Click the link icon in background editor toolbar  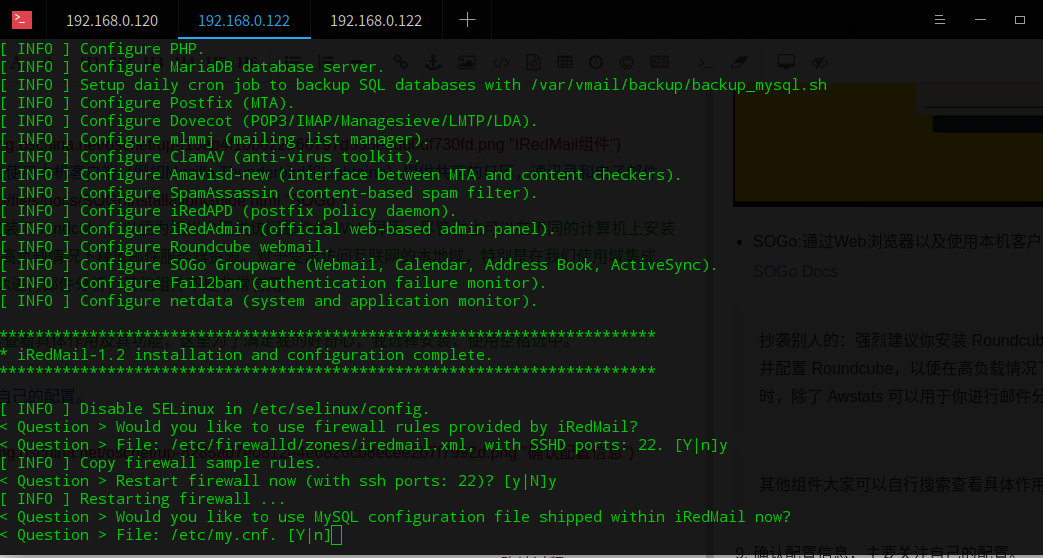(x=400, y=62)
